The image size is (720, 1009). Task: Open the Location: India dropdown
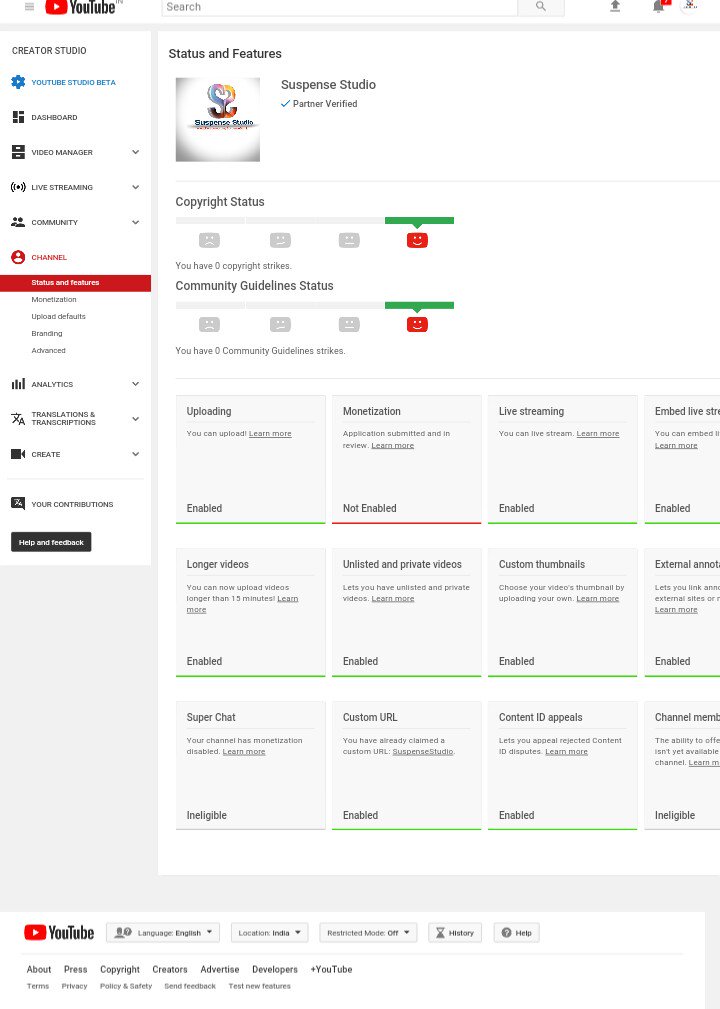click(270, 932)
